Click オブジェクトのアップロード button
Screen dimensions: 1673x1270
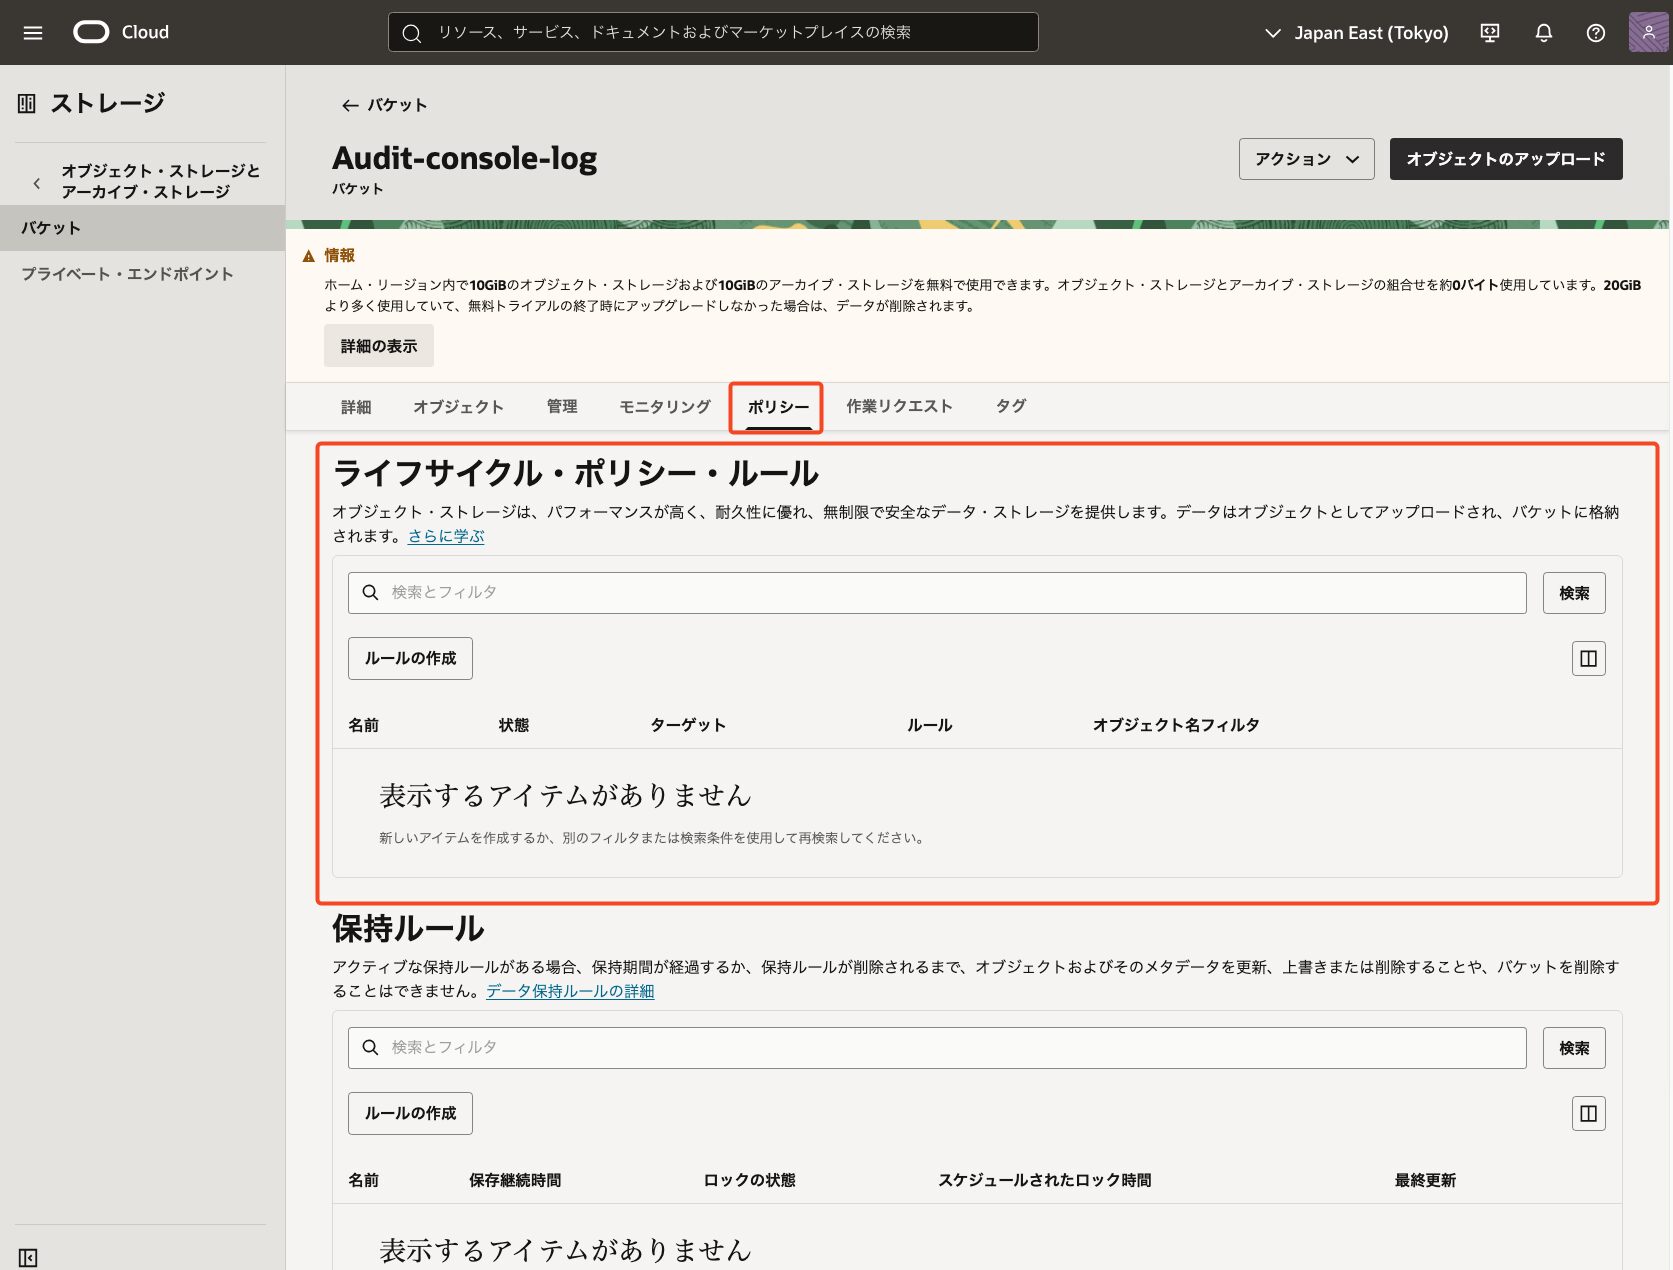coord(1505,159)
